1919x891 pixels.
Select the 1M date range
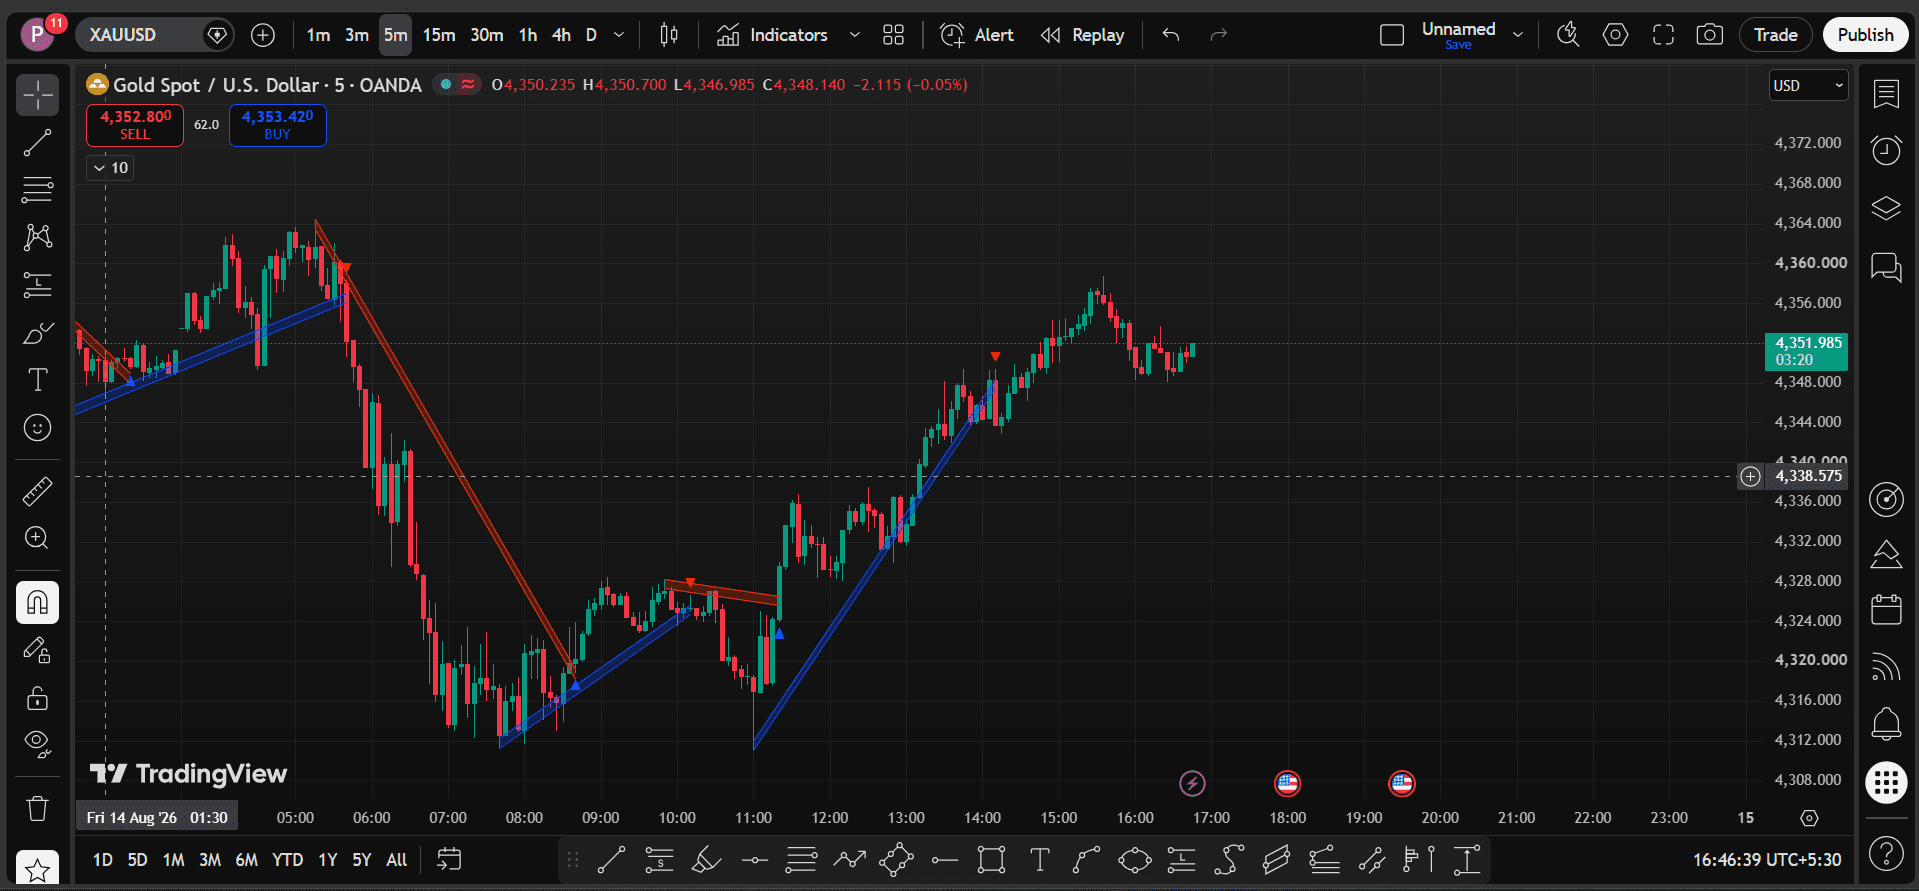[174, 860]
